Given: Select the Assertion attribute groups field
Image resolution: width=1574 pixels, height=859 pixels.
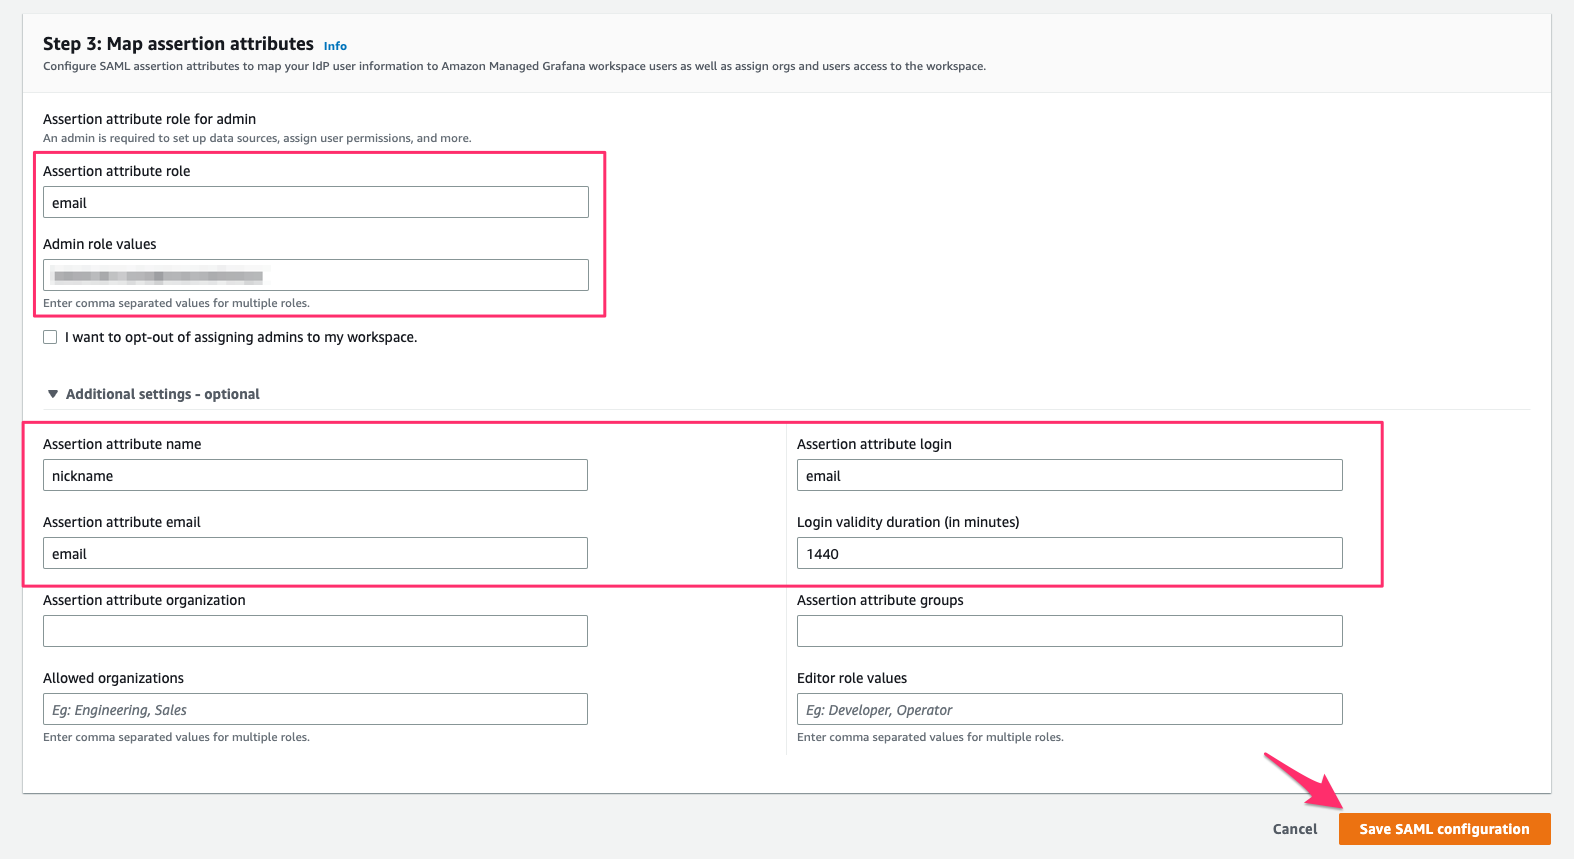Looking at the screenshot, I should coord(1070,631).
